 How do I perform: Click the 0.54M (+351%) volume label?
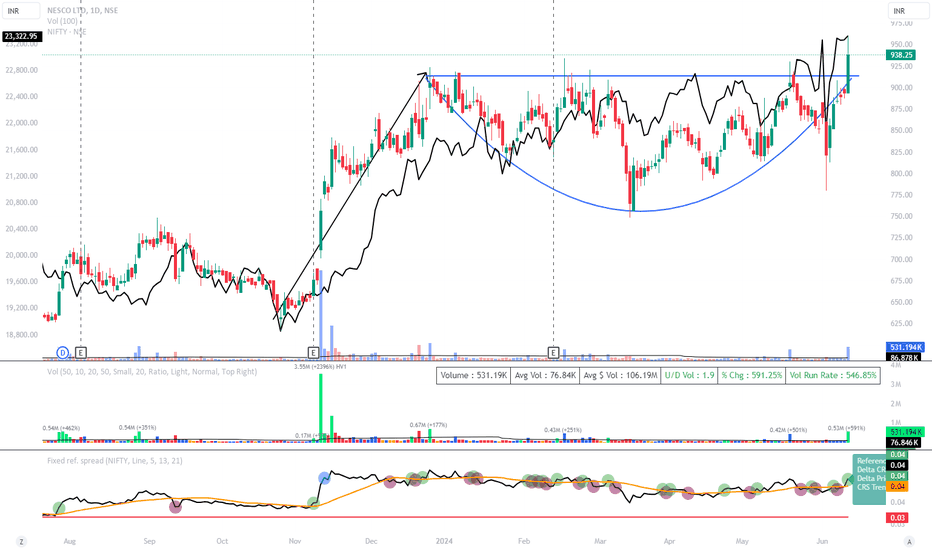point(137,428)
